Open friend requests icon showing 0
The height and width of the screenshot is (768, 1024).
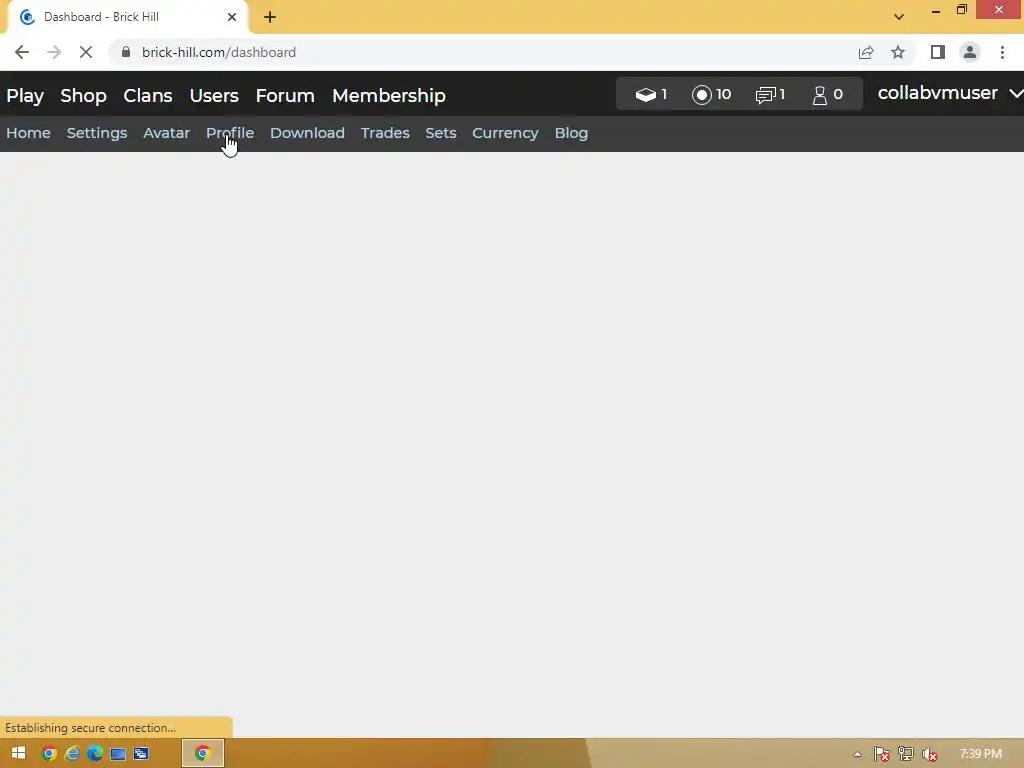[827, 95]
